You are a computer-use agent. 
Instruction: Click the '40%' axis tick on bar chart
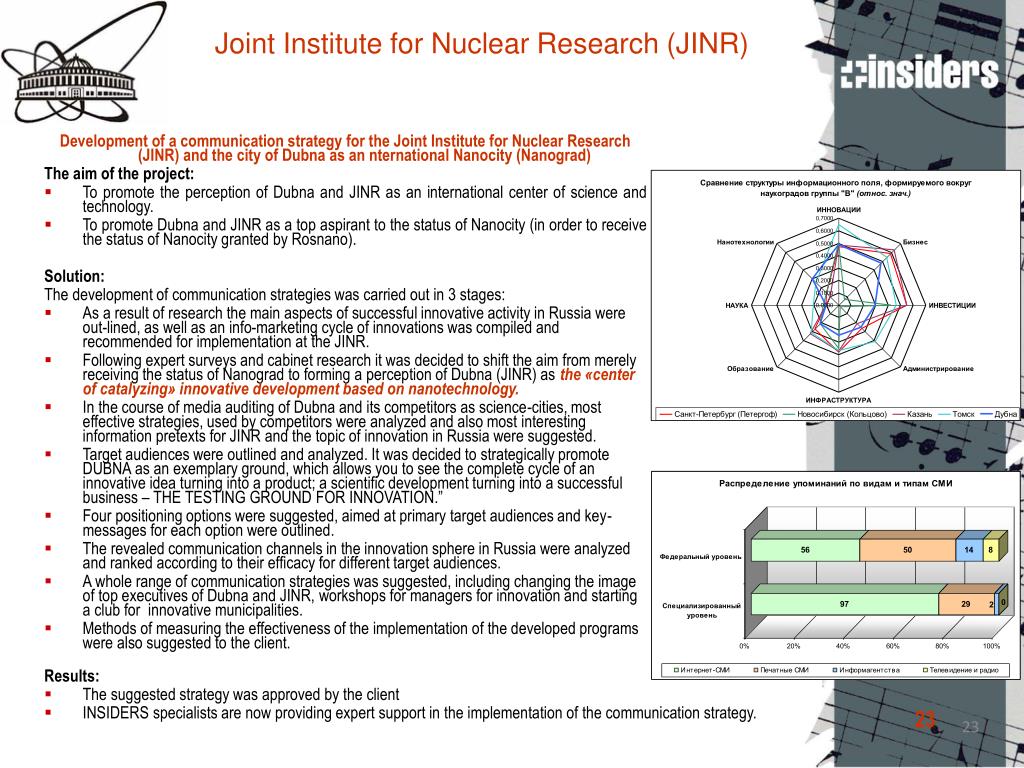[x=842, y=646]
